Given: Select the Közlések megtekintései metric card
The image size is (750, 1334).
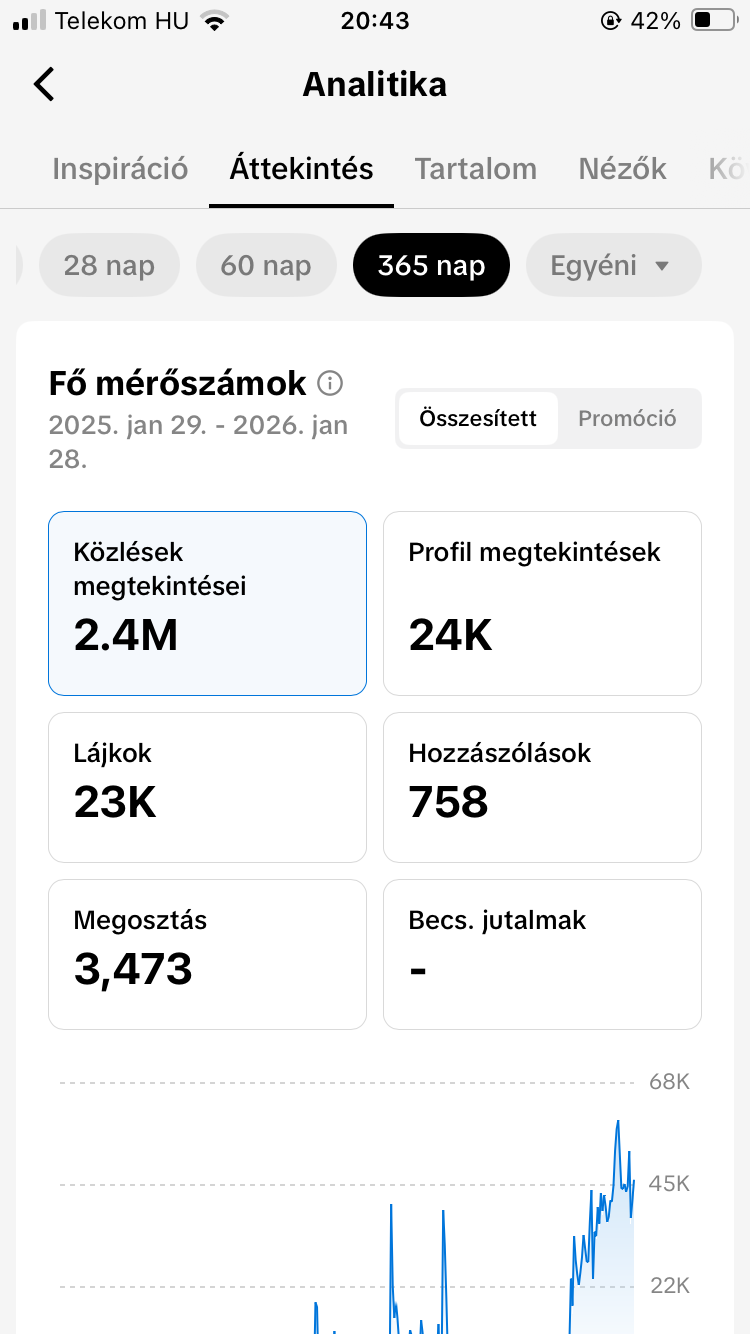Looking at the screenshot, I should click(207, 603).
